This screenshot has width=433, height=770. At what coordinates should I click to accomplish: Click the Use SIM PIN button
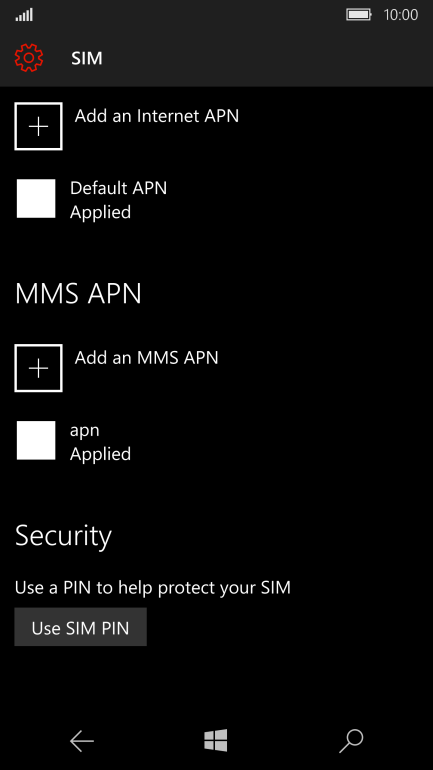[x=81, y=627]
